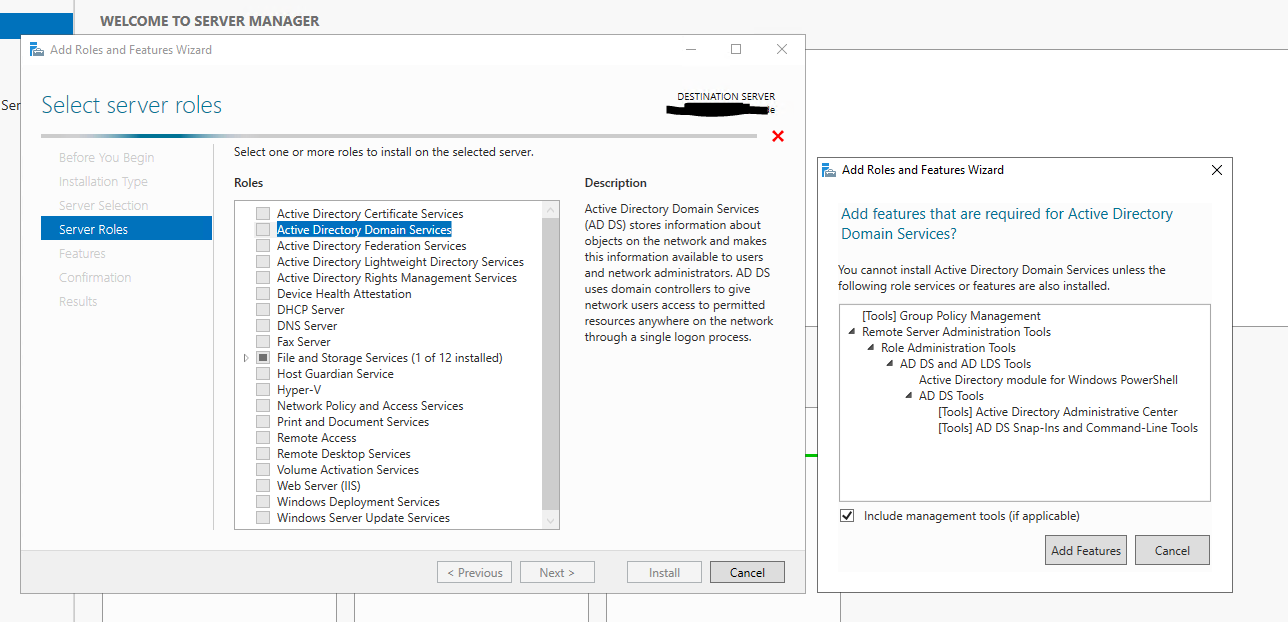Expand File and Storage Services node
The height and width of the screenshot is (622, 1288).
[x=246, y=358]
